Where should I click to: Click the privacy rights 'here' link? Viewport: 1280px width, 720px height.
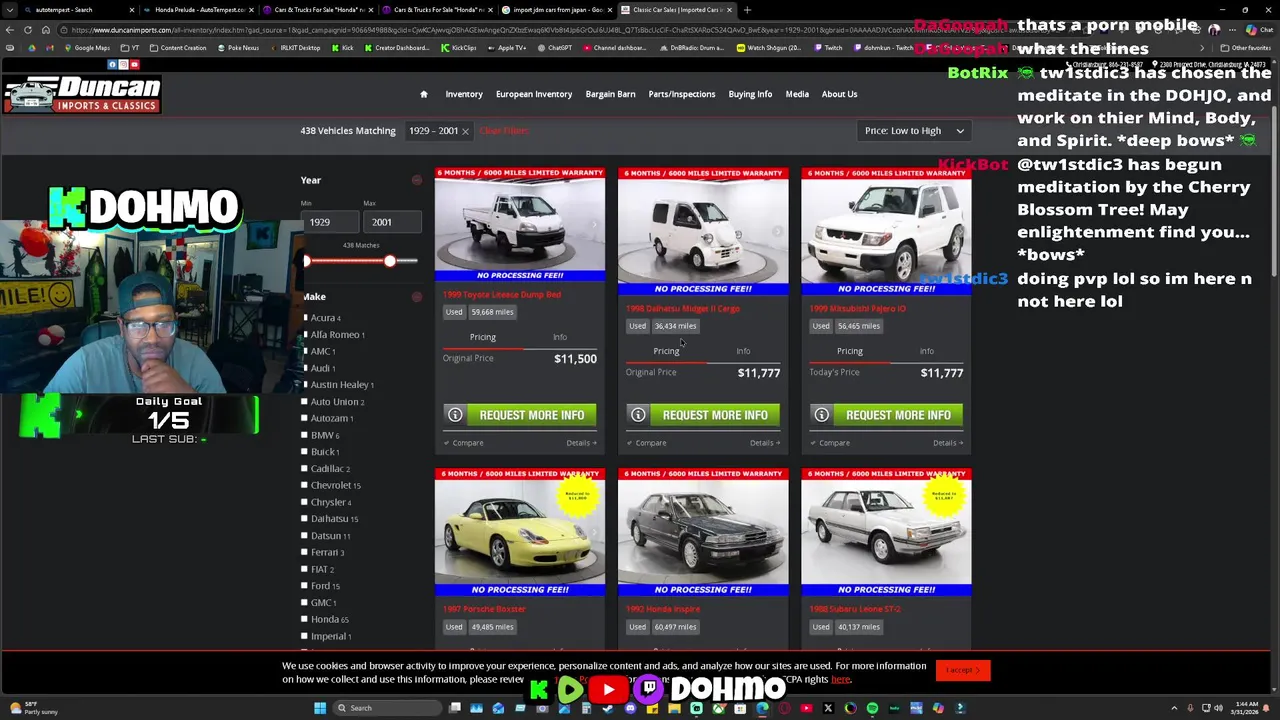point(841,680)
